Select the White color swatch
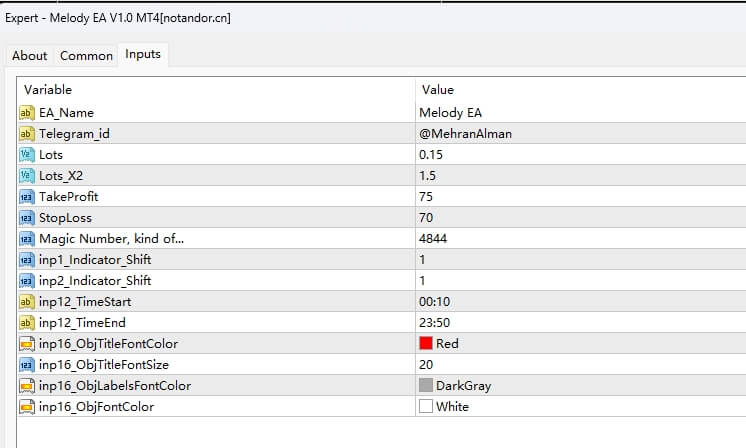The height and width of the screenshot is (448, 746). 426,406
